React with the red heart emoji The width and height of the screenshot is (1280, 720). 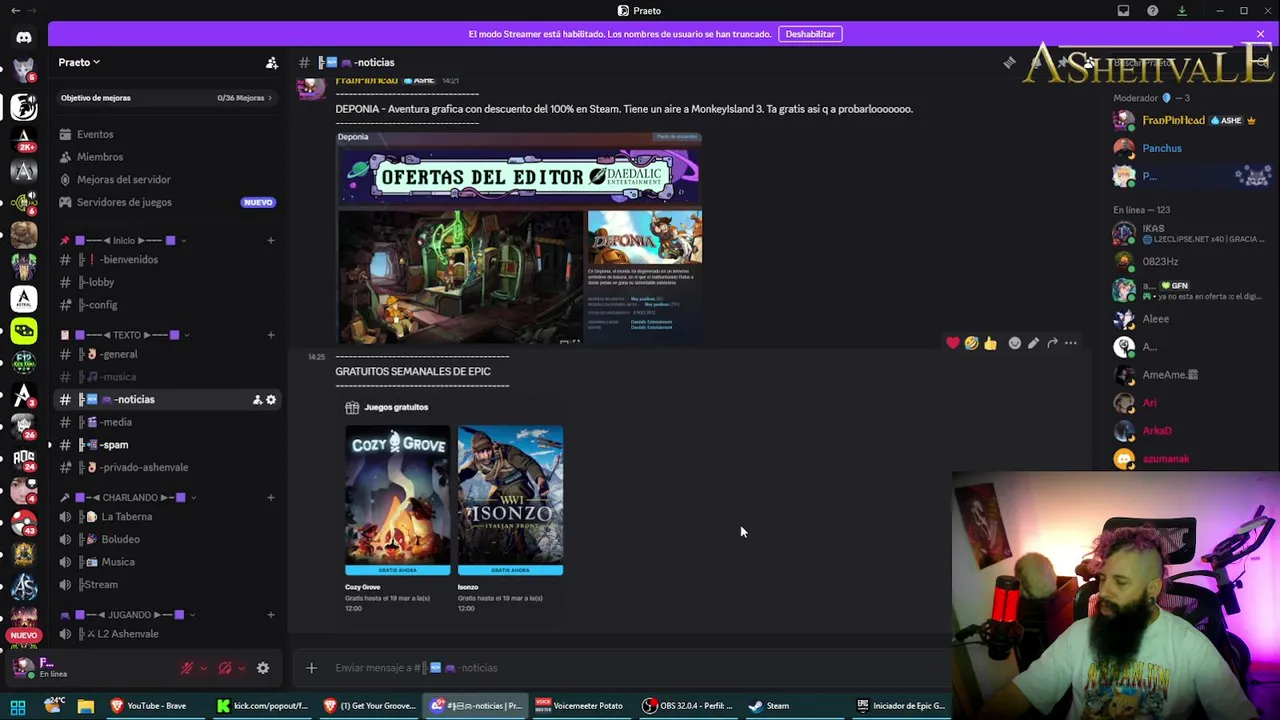click(x=953, y=343)
